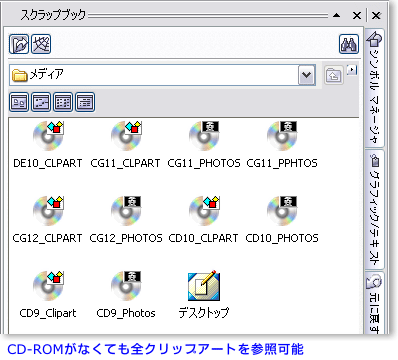Close the docker group with outer X
This screenshot has width=398, height=360.
[x=376, y=15]
